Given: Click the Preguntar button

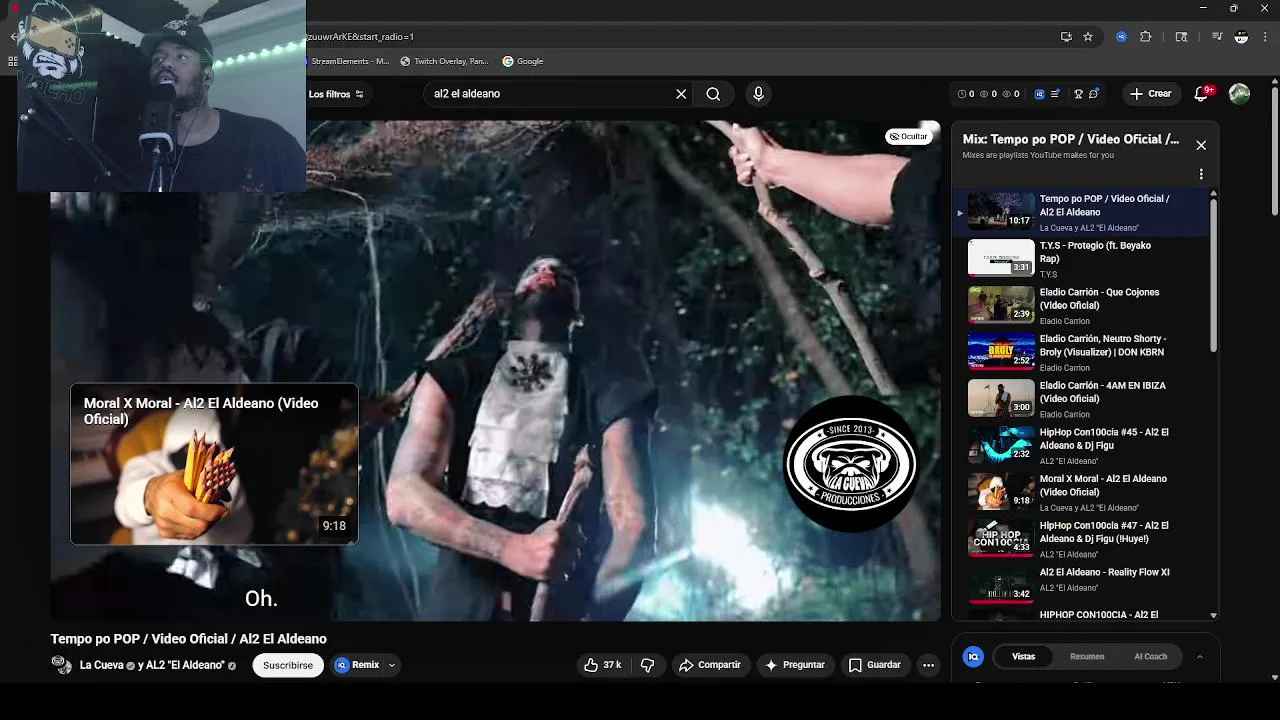Looking at the screenshot, I should [795, 665].
